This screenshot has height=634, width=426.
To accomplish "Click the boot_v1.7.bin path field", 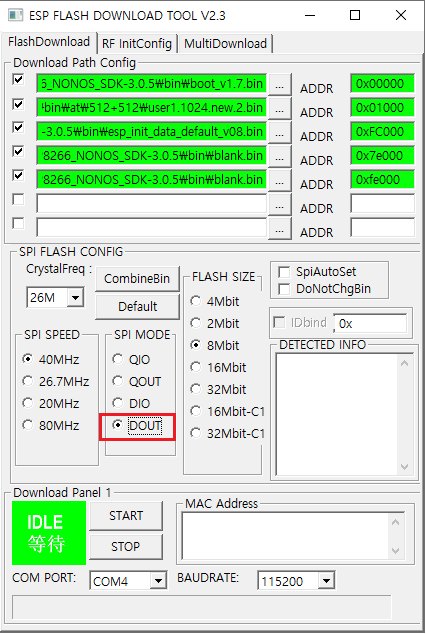I will click(x=152, y=84).
